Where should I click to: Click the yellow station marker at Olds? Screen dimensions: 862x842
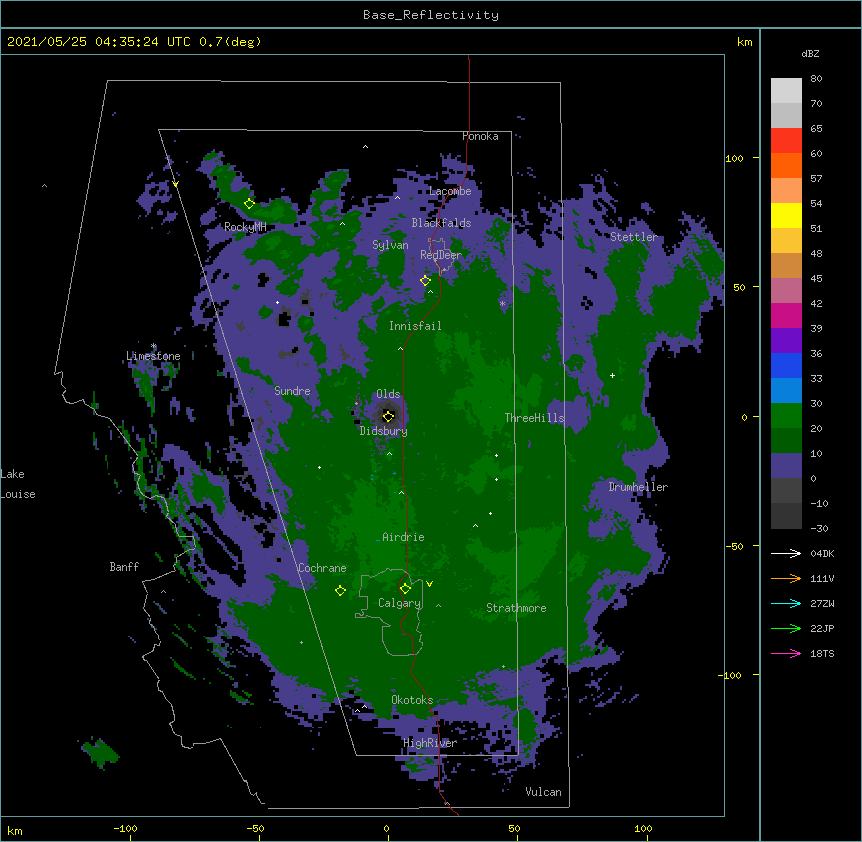pos(388,416)
